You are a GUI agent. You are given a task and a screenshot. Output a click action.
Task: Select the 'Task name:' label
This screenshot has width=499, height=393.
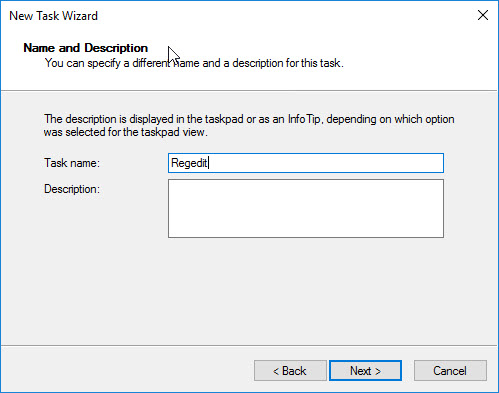coord(72,163)
